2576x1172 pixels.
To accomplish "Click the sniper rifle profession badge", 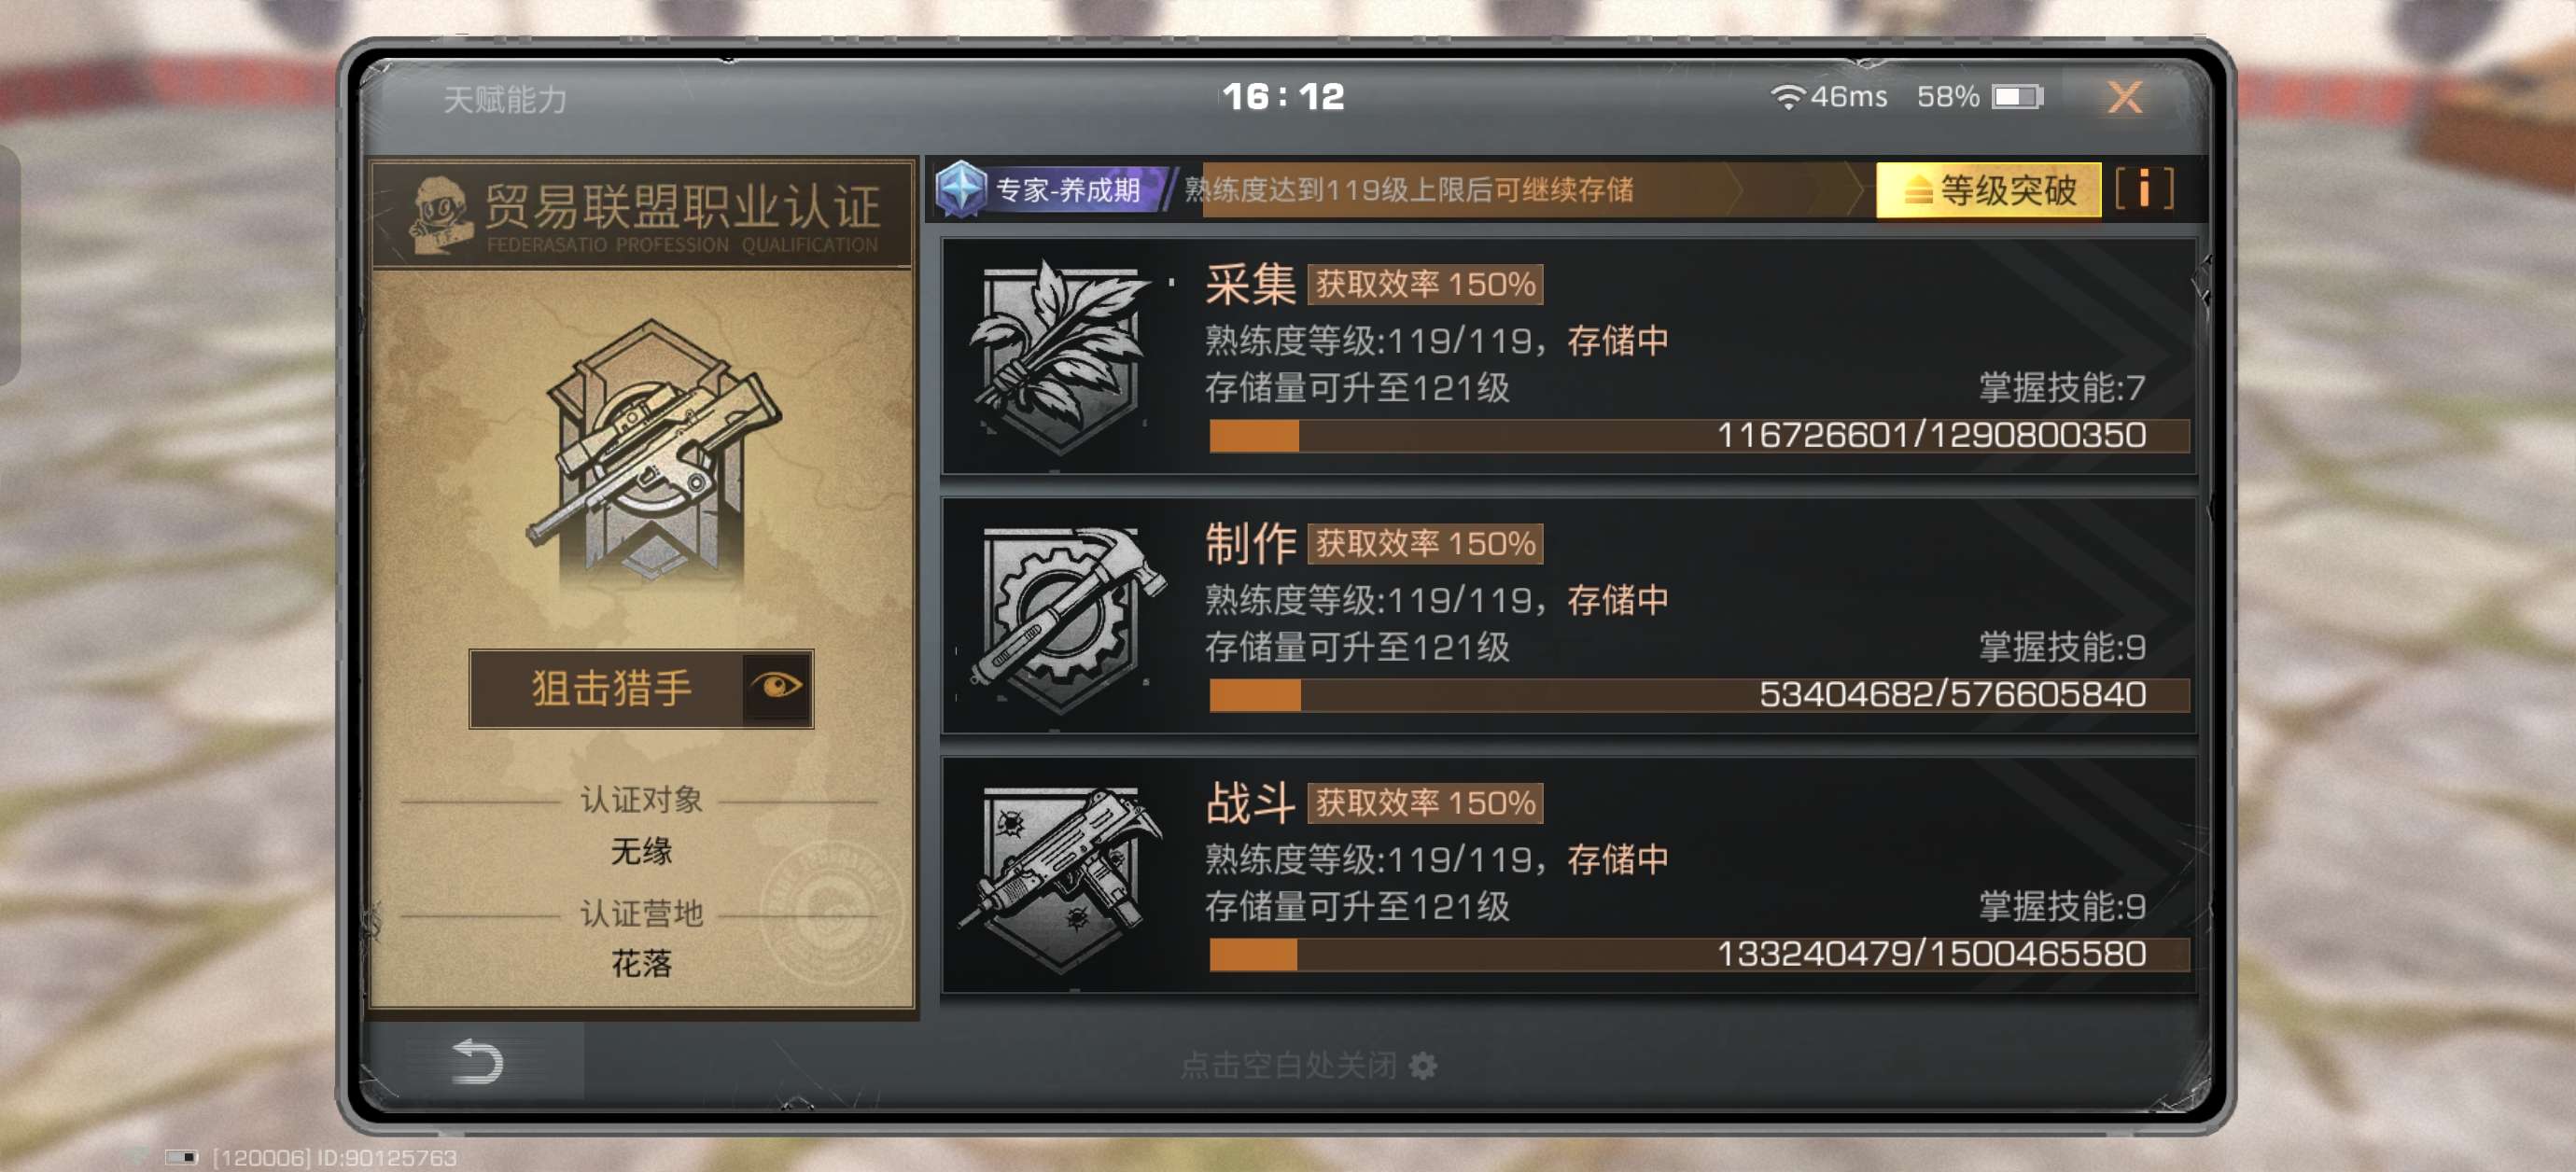I will tap(652, 450).
